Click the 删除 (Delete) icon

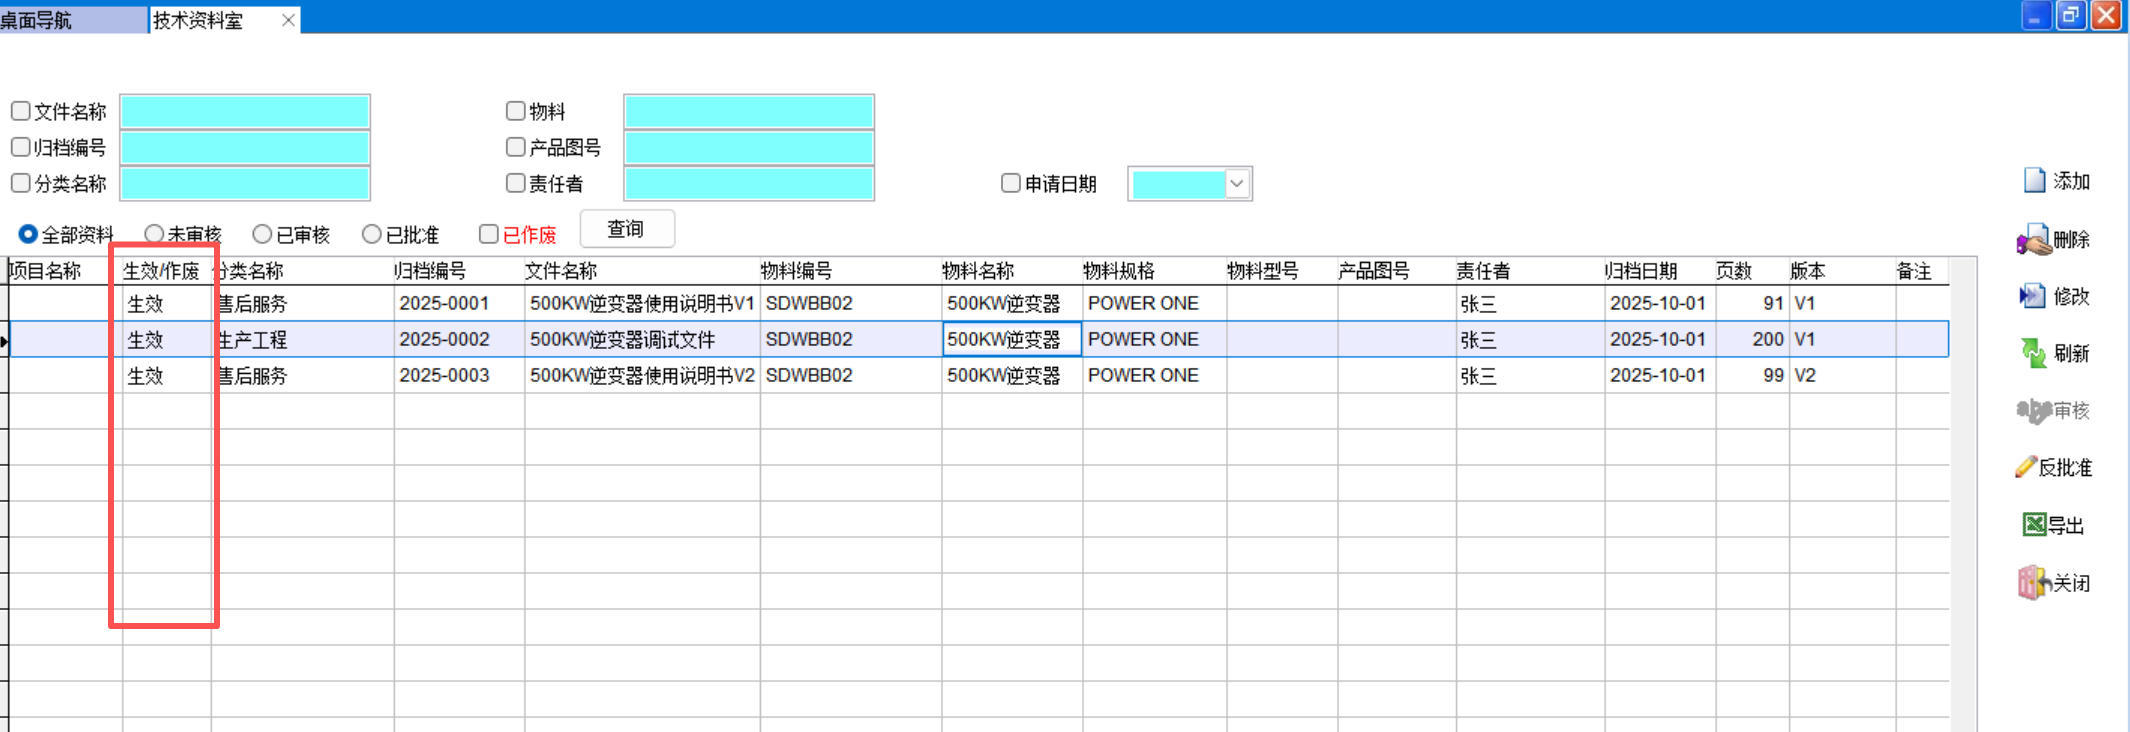click(x=2034, y=240)
